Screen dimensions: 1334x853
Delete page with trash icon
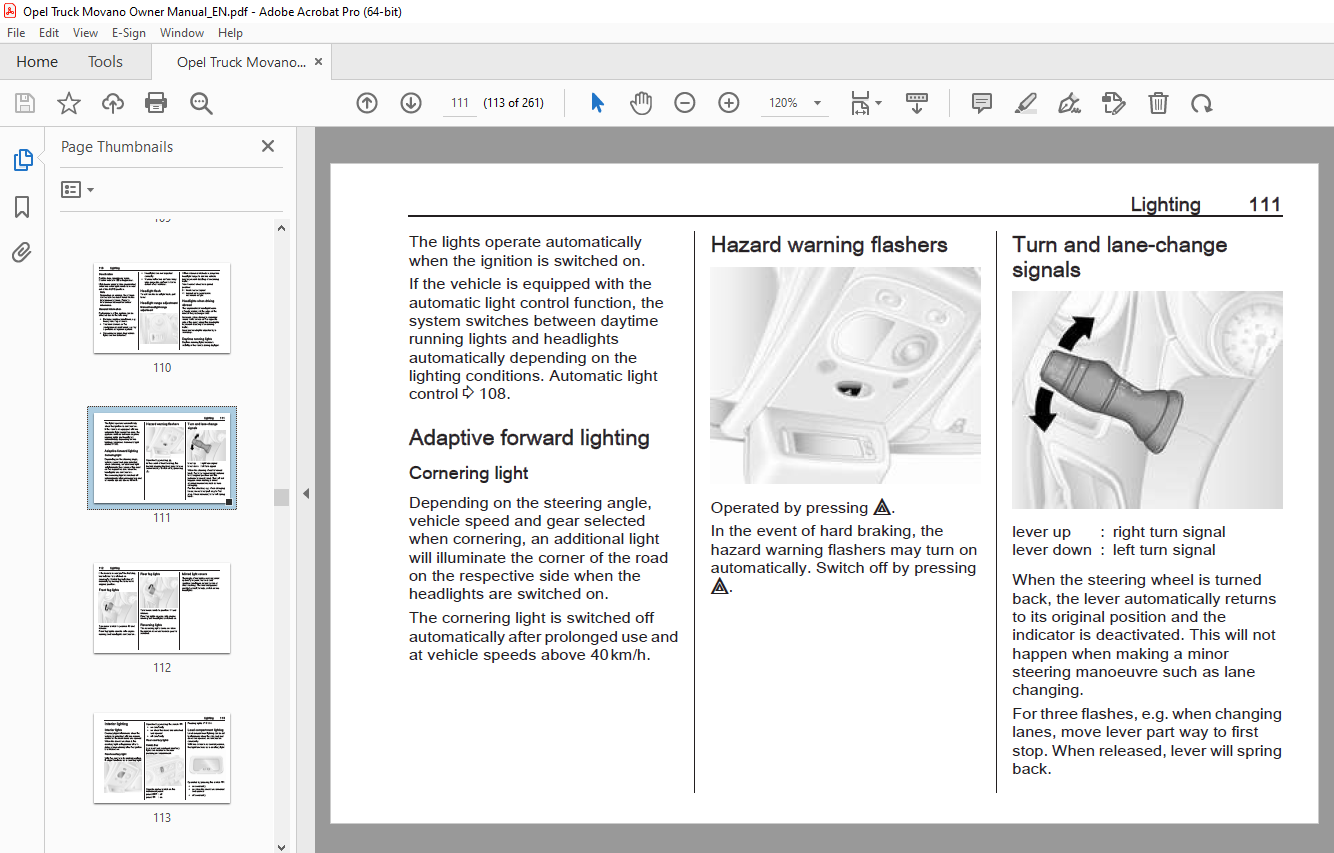1158,103
